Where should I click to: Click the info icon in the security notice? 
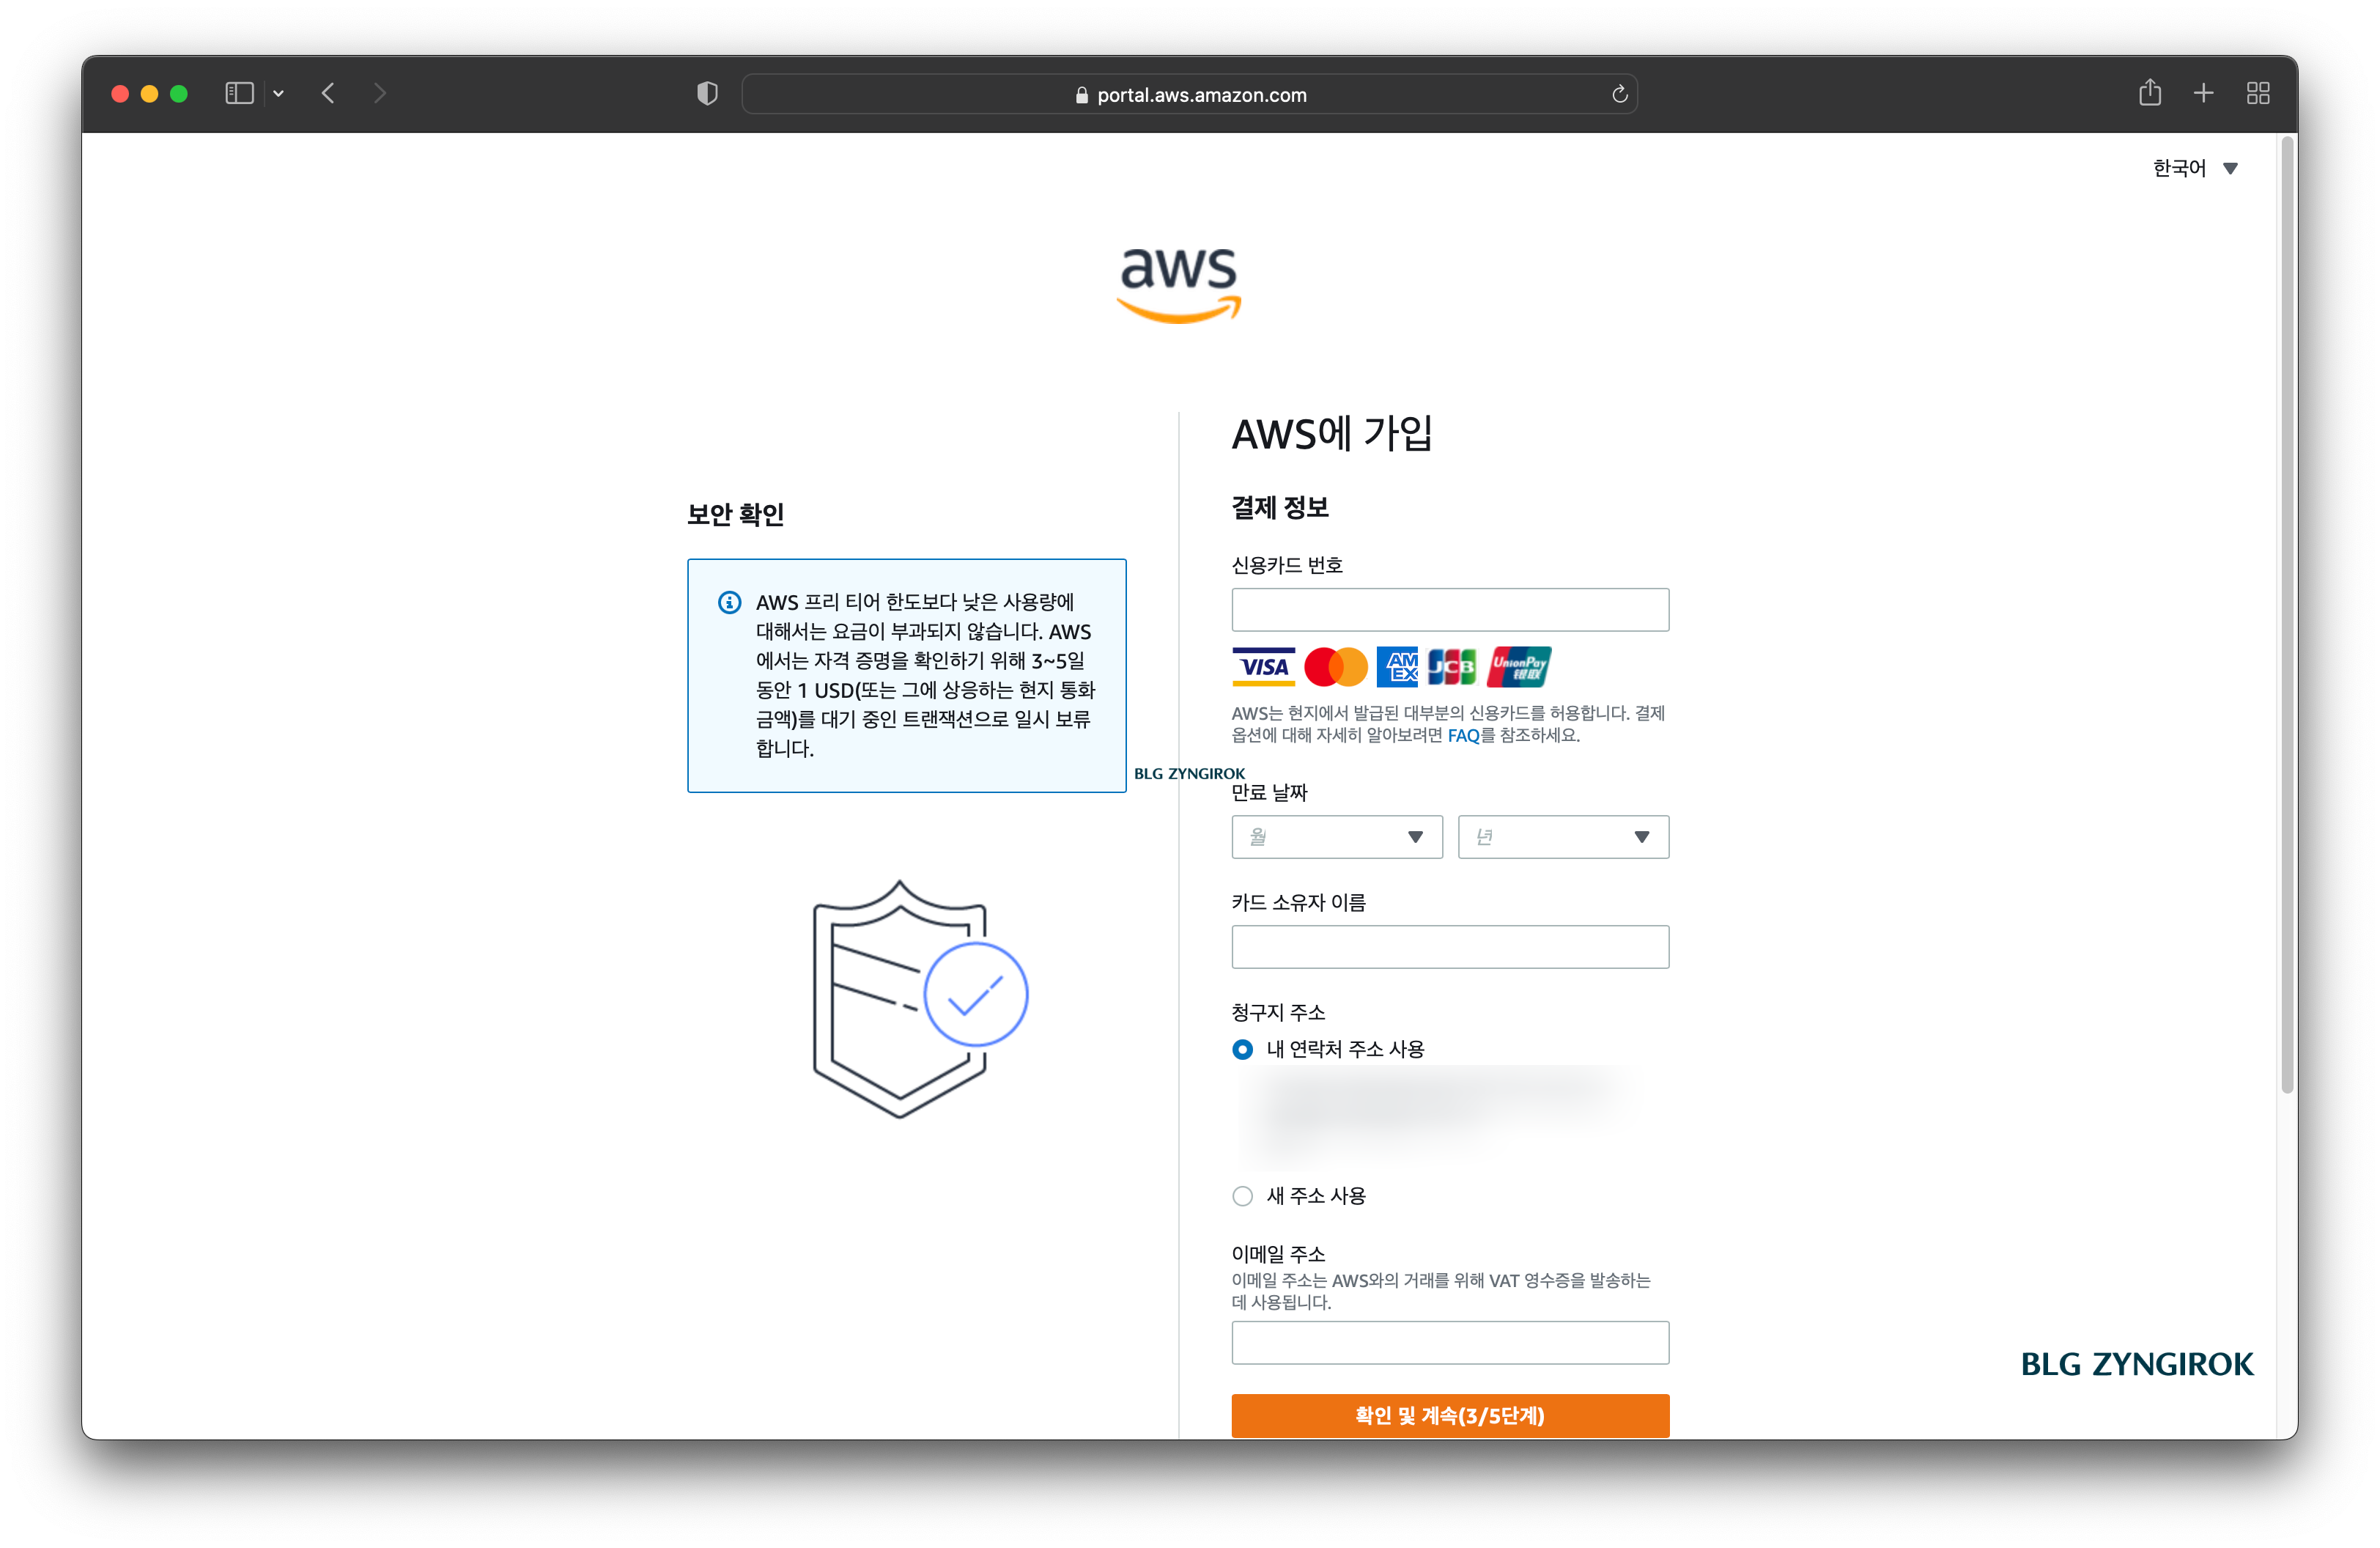pyautogui.click(x=728, y=603)
